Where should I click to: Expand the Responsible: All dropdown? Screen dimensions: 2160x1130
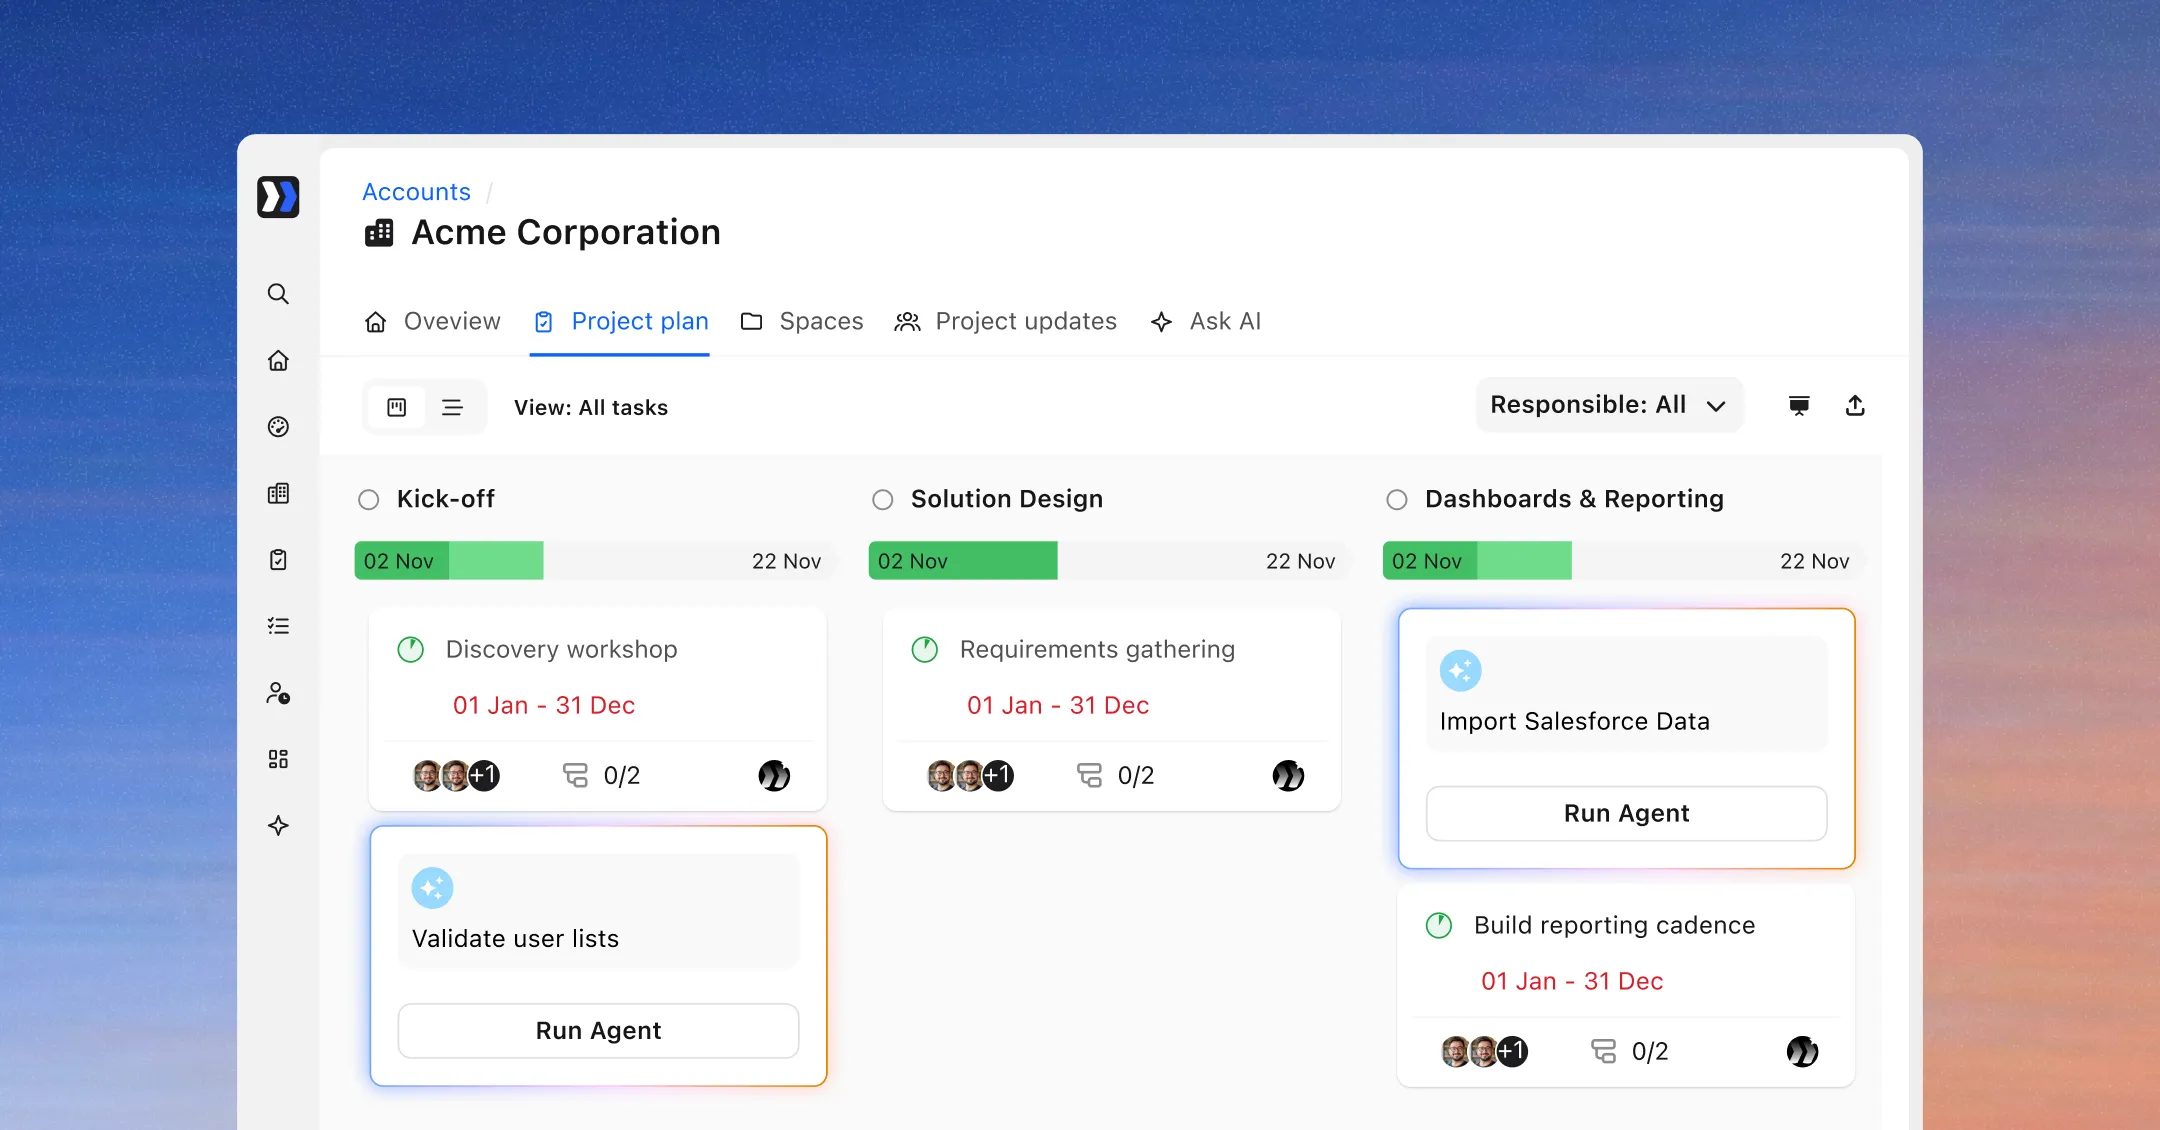tap(1608, 405)
